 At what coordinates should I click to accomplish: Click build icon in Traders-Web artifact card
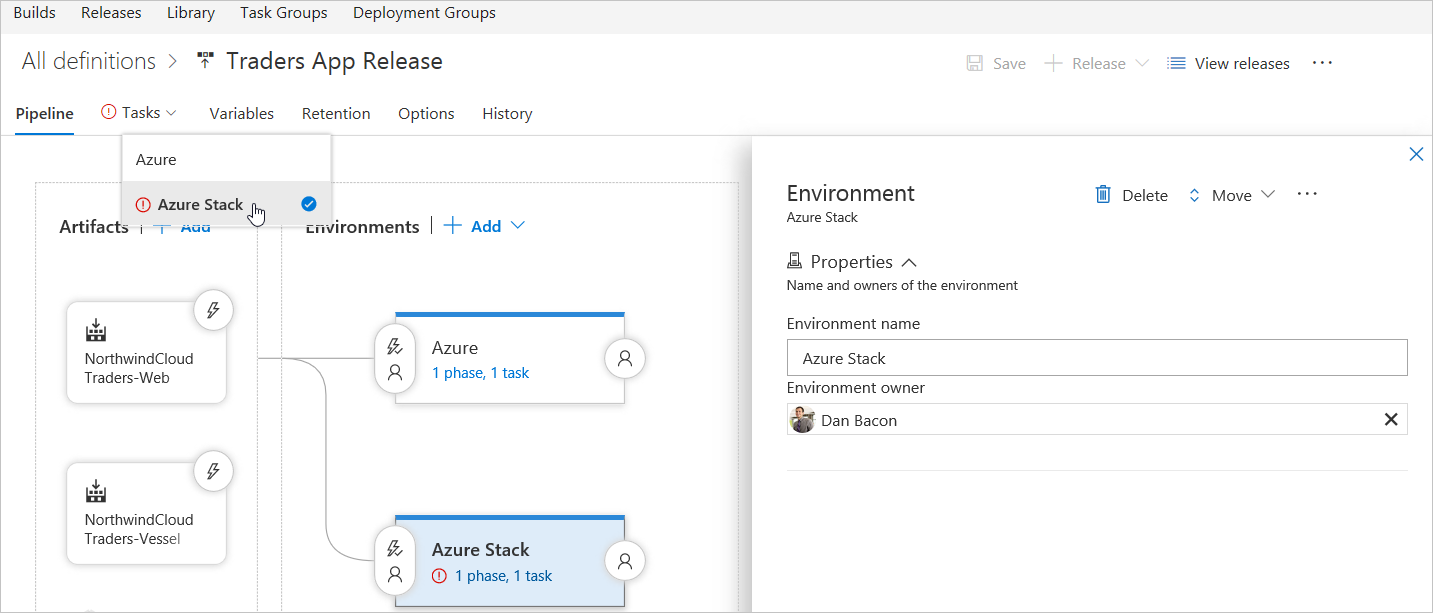tap(96, 331)
